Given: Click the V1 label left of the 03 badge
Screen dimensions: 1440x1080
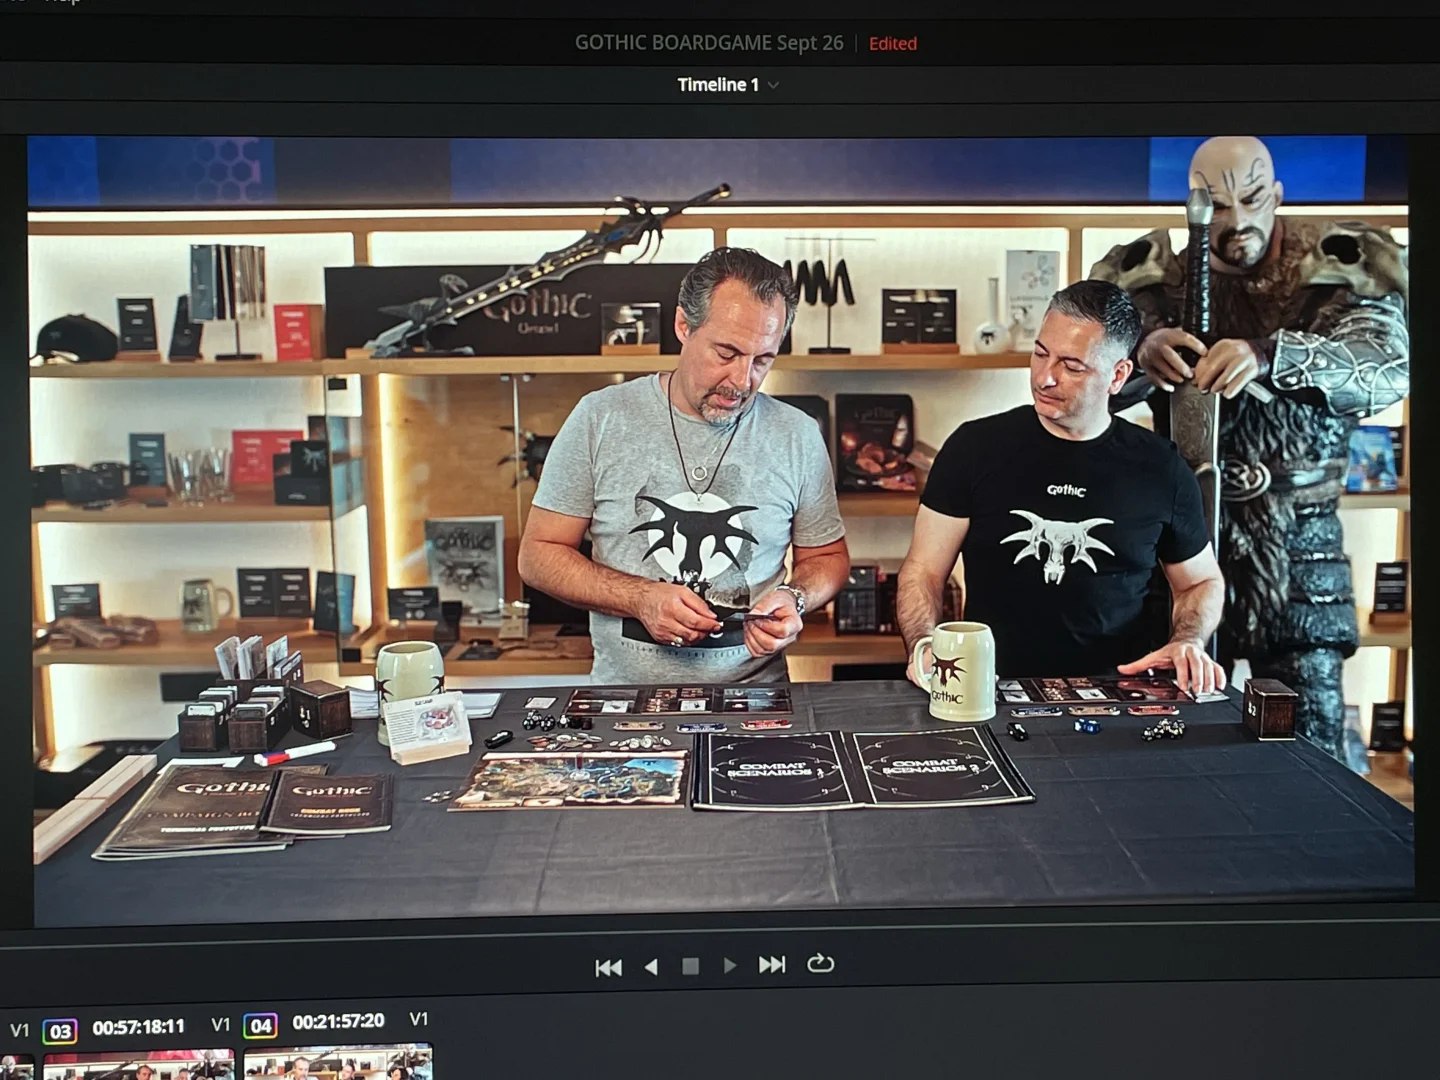Looking at the screenshot, I should (x=20, y=1030).
